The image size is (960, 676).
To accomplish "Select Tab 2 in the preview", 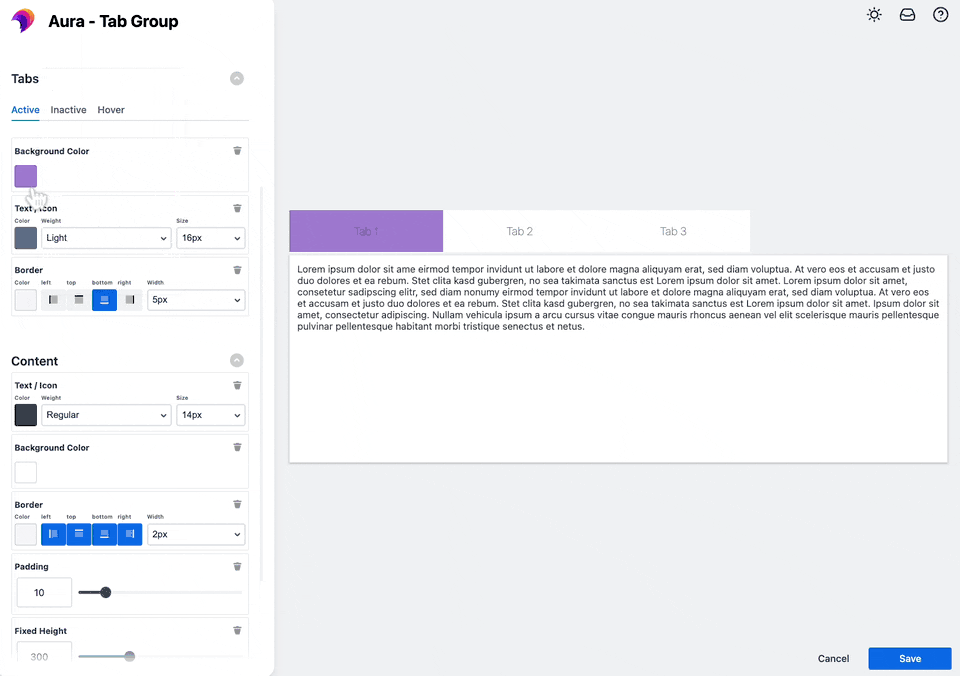I will point(519,231).
